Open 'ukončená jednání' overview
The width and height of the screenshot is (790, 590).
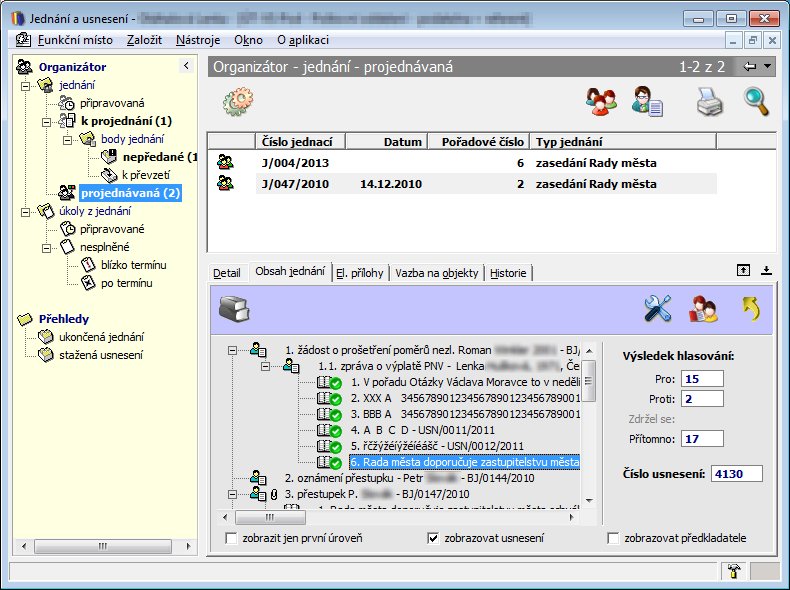click(101, 337)
